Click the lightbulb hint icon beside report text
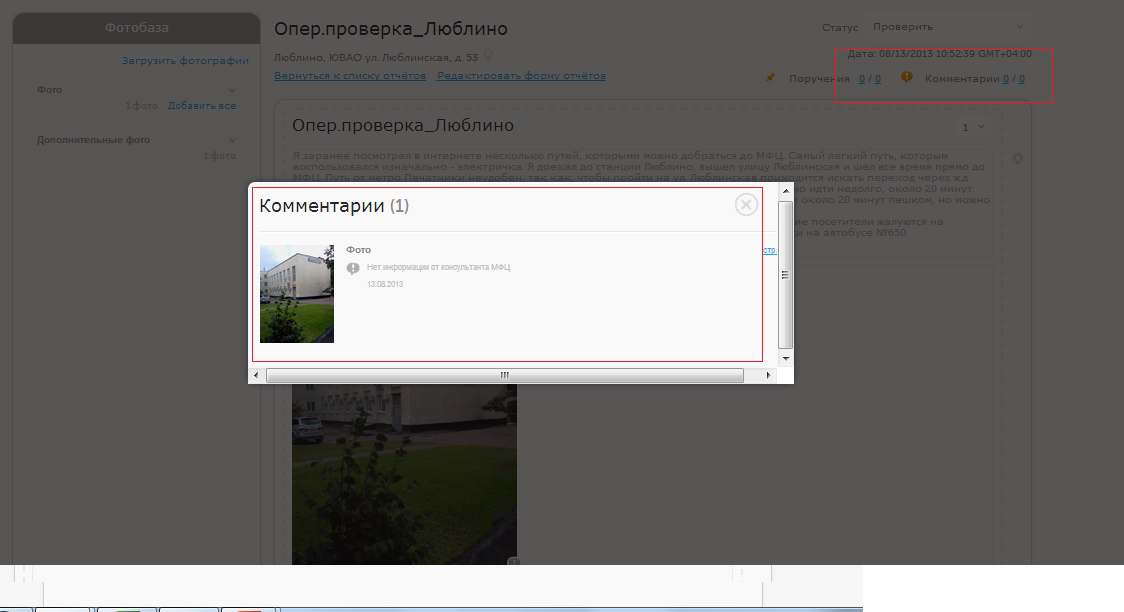This screenshot has height=612, width=1124. coord(1018,159)
